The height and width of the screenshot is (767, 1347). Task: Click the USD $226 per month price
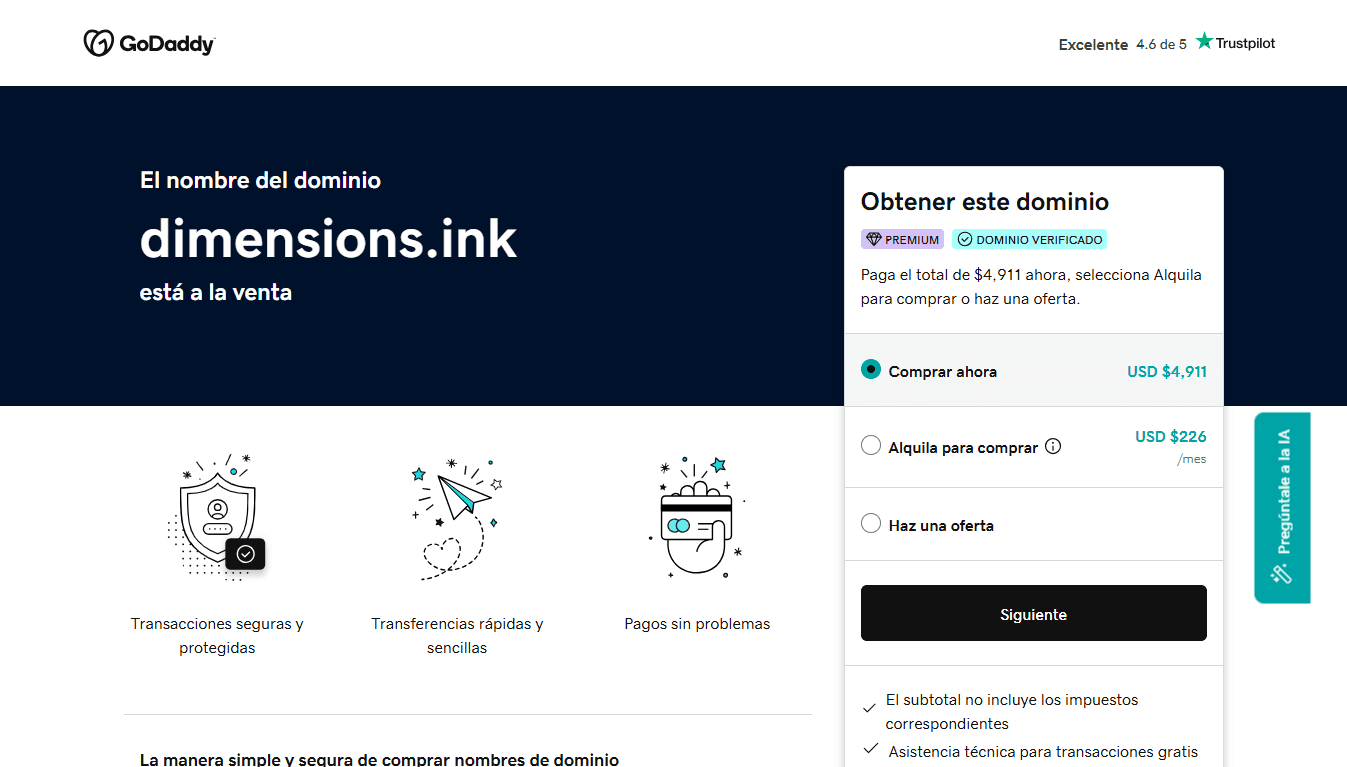[x=1170, y=436]
